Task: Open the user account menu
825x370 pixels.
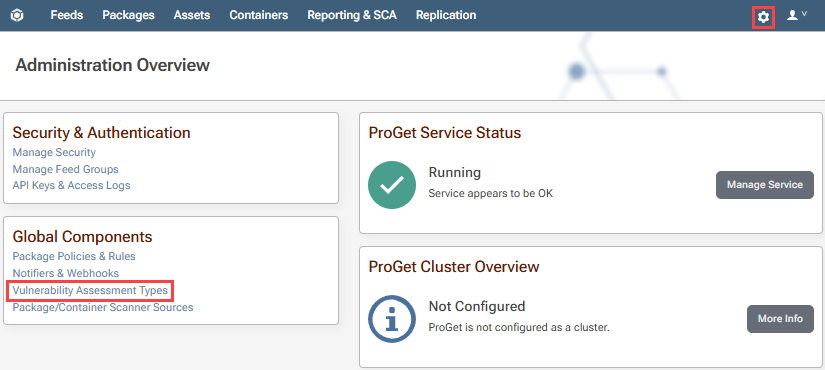Action: 797,16
